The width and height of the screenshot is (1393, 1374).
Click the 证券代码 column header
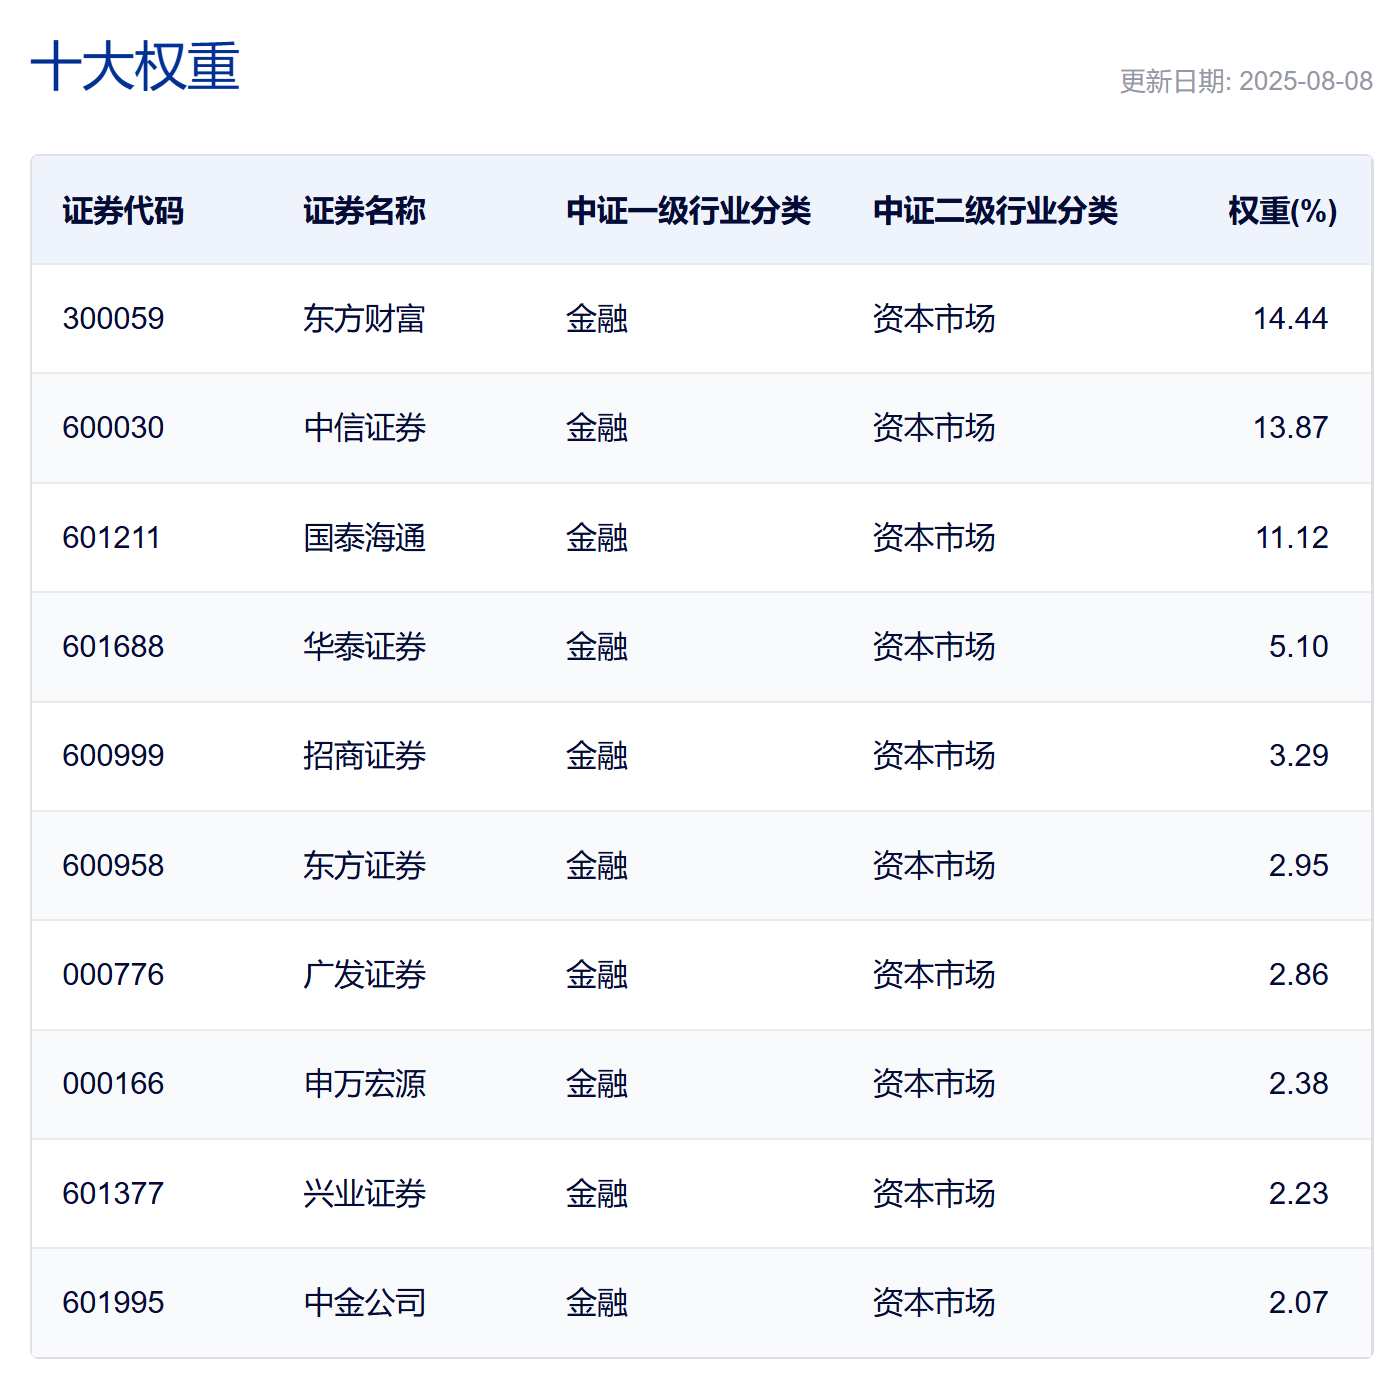click(123, 211)
